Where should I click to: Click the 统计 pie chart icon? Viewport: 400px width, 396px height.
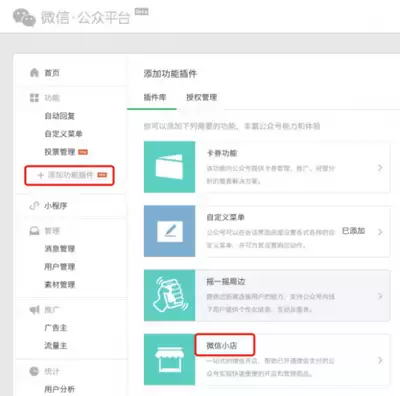click(x=34, y=371)
